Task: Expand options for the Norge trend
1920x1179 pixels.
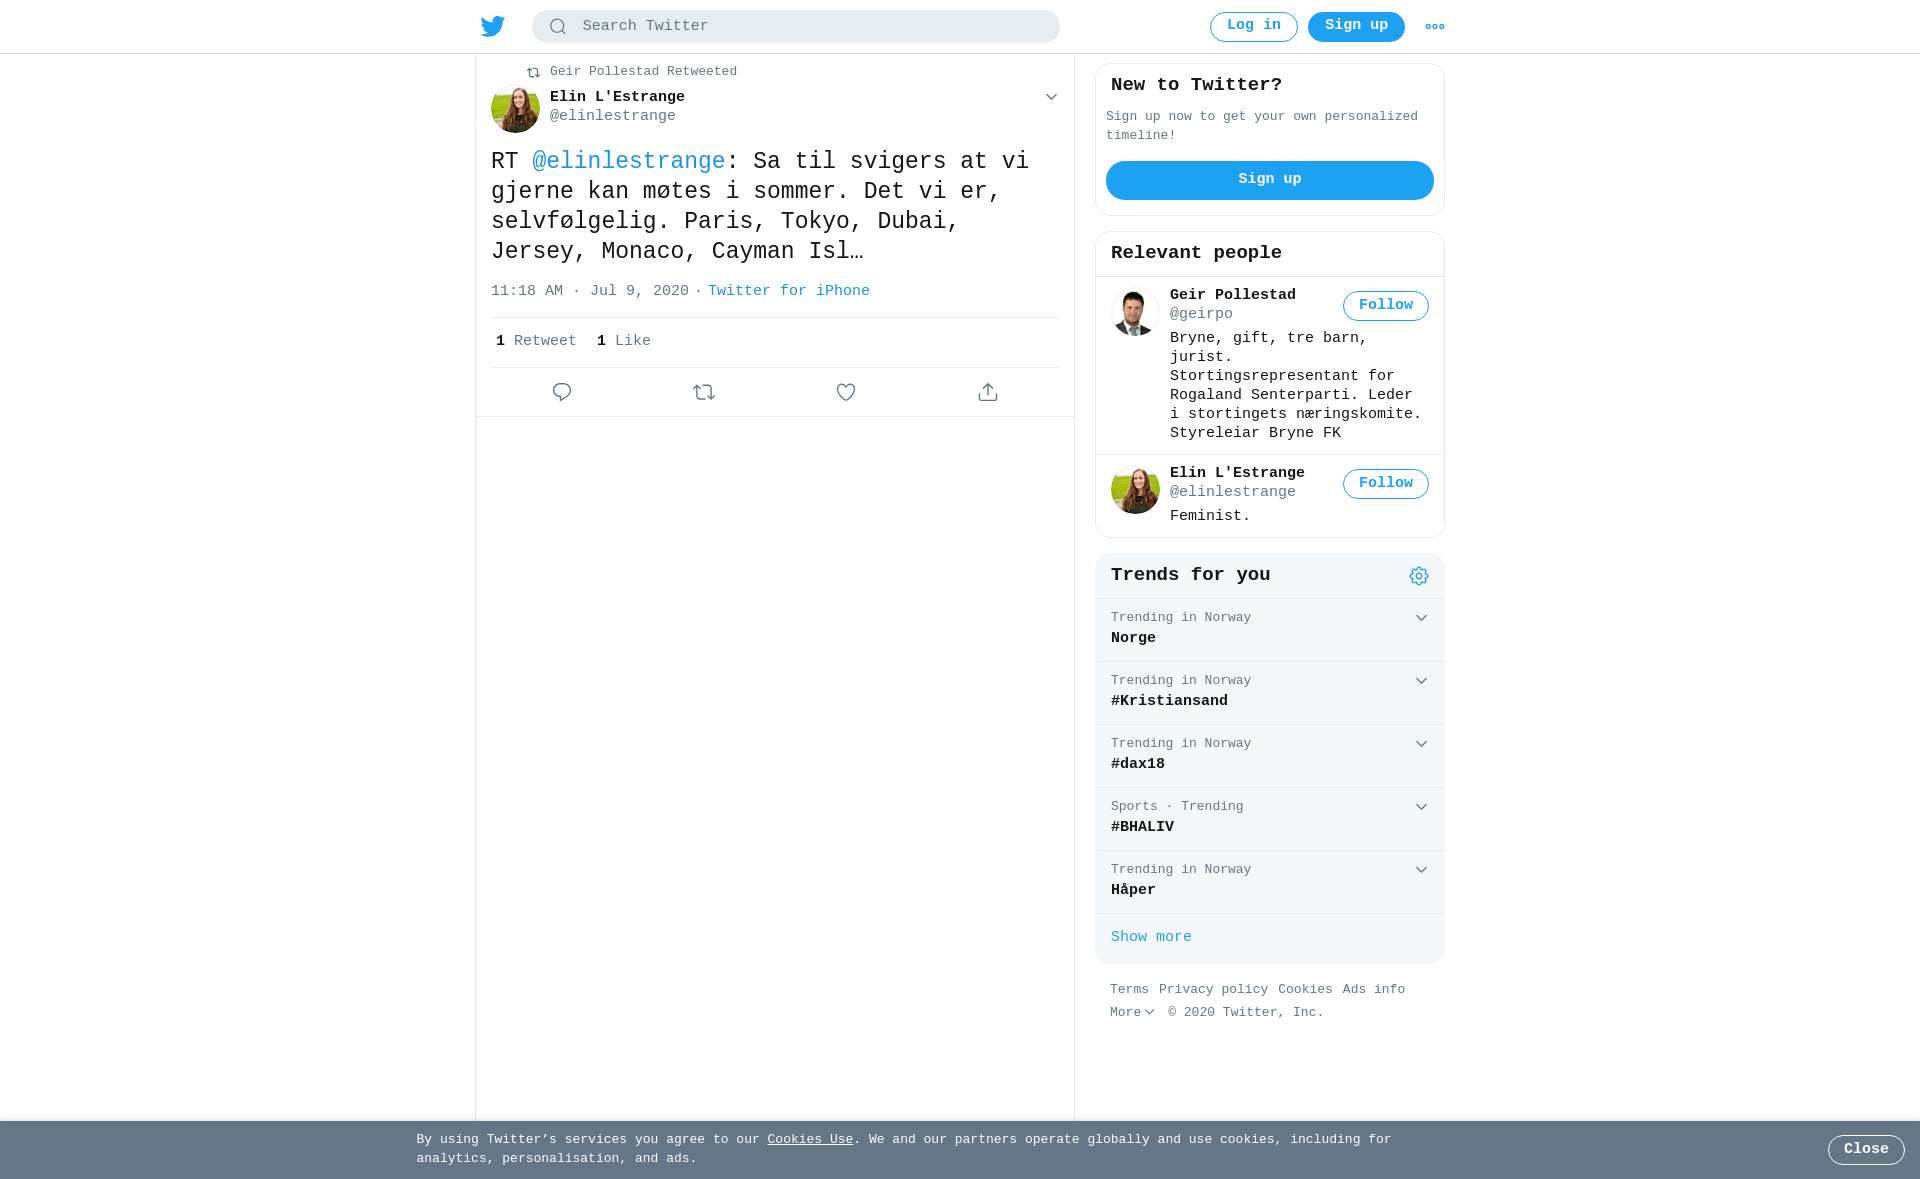Action: coord(1421,618)
